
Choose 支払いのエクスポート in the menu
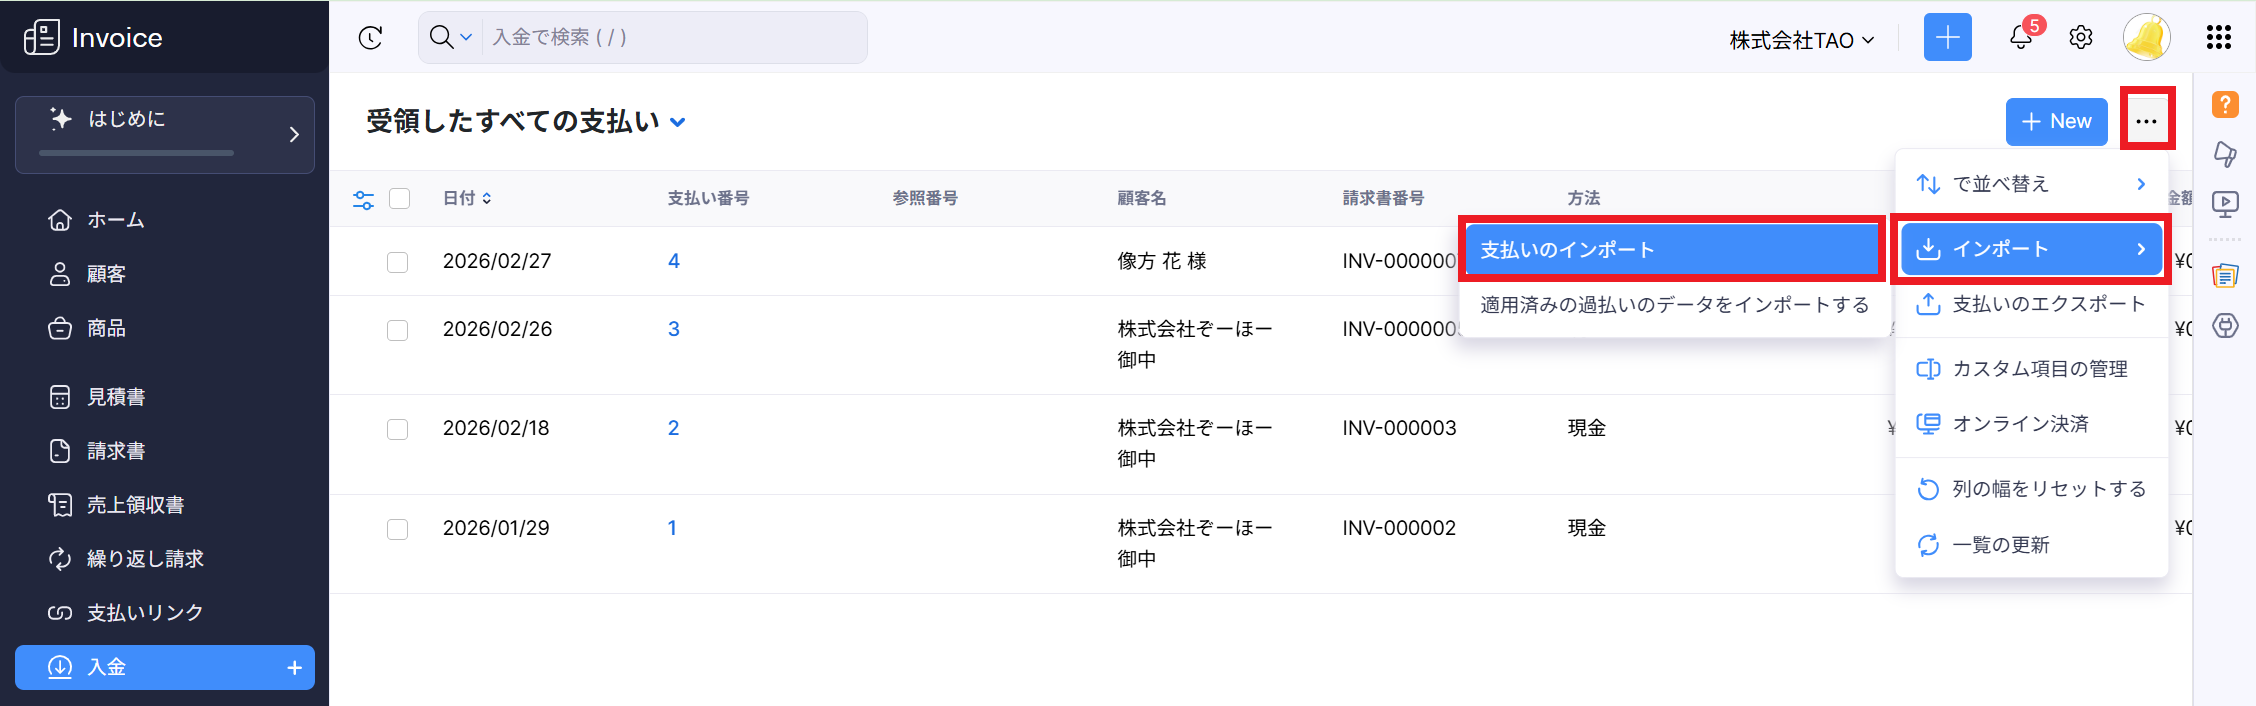[x=2047, y=304]
